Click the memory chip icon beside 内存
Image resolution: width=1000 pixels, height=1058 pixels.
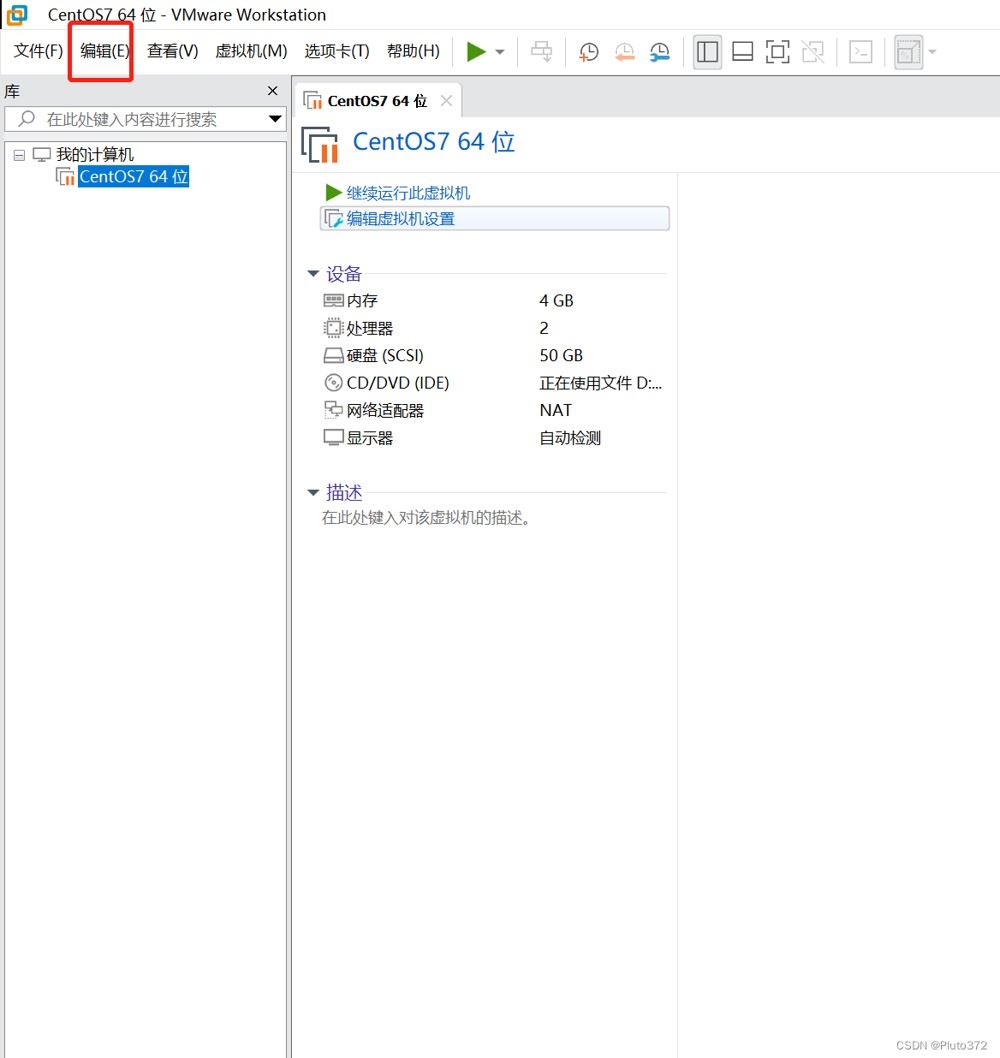pos(333,300)
